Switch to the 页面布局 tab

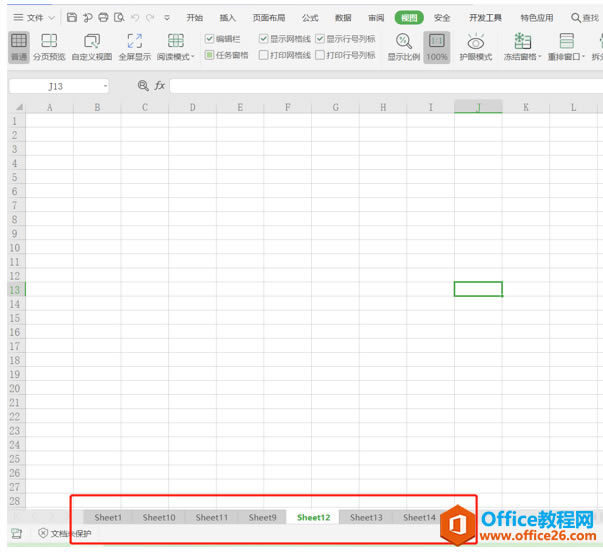click(x=269, y=18)
